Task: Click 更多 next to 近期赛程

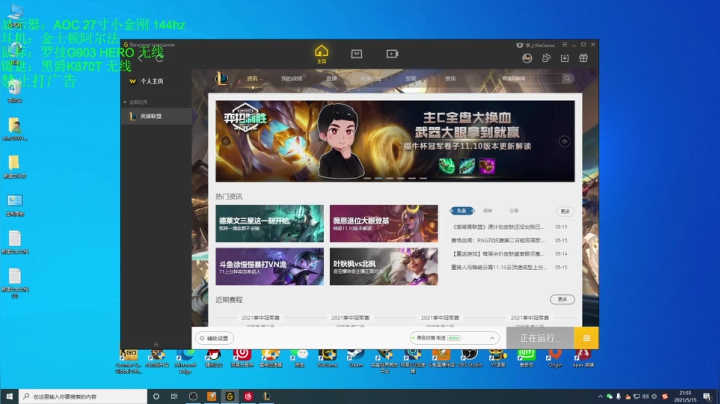Action: pyautogui.click(x=562, y=299)
